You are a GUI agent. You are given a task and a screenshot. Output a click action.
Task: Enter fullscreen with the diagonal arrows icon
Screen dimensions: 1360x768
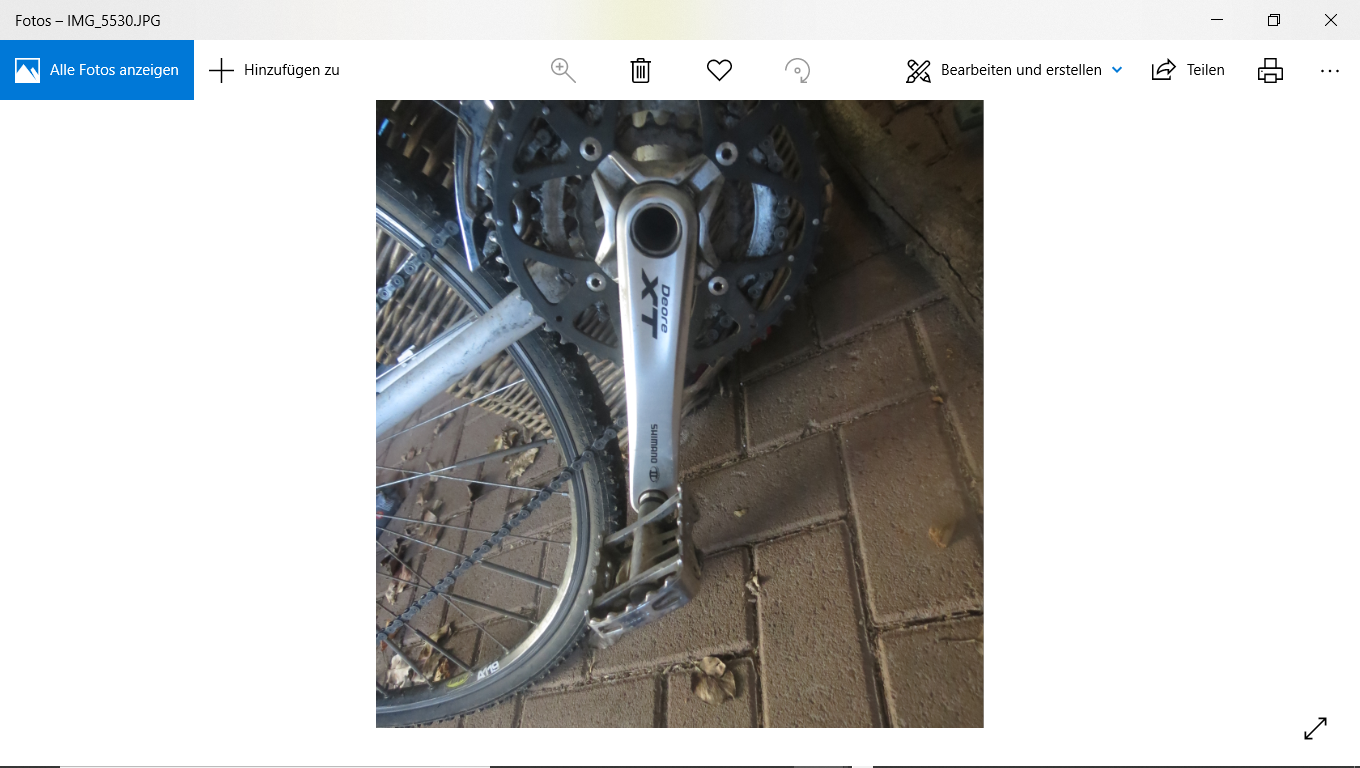[x=1315, y=729]
